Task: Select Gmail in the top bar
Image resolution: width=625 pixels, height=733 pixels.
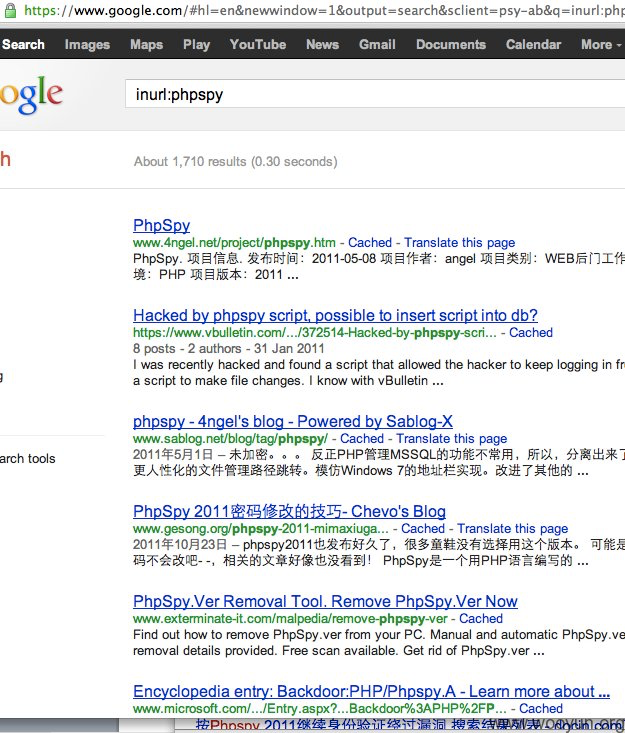Action: tap(377, 44)
